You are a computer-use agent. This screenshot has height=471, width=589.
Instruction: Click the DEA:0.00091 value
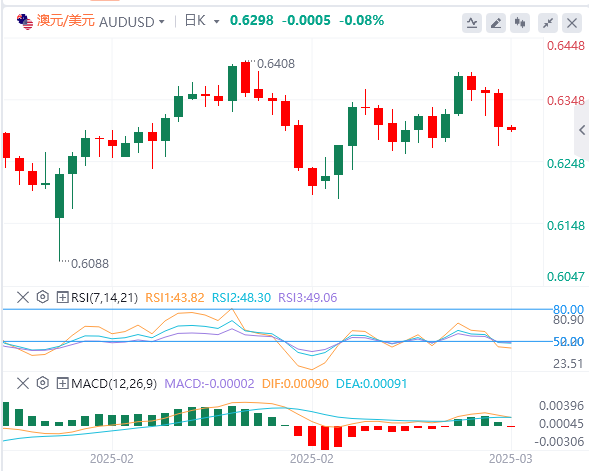tap(372, 383)
